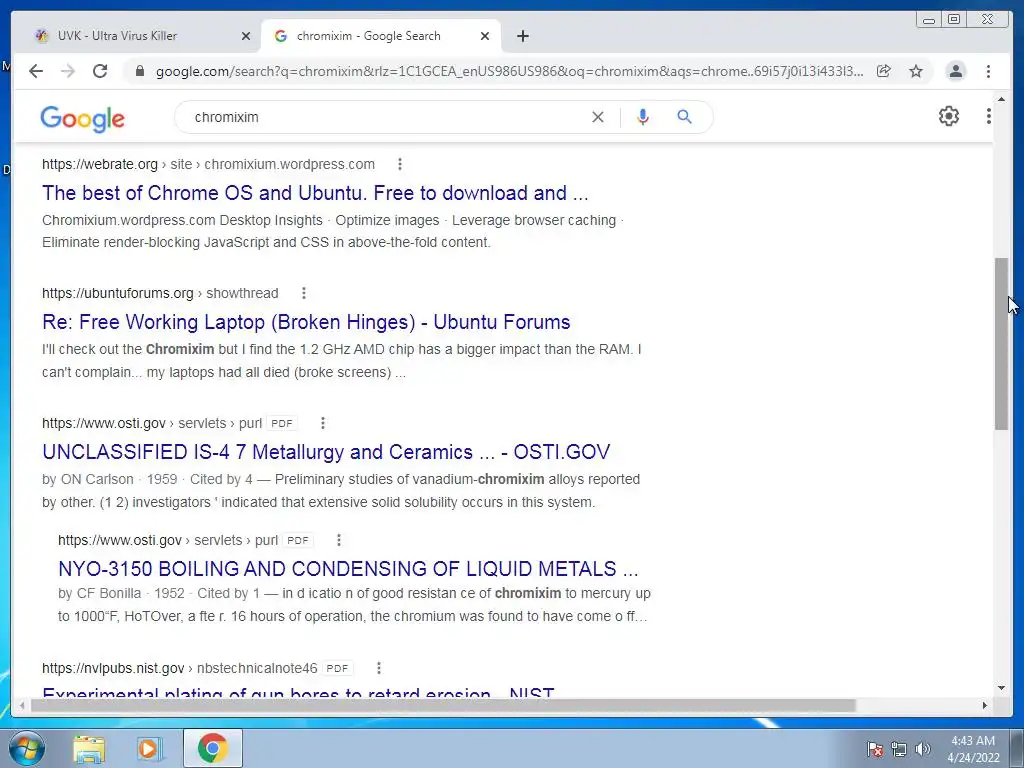Click the browser forward arrow
This screenshot has width=1024, height=768.
(68, 71)
